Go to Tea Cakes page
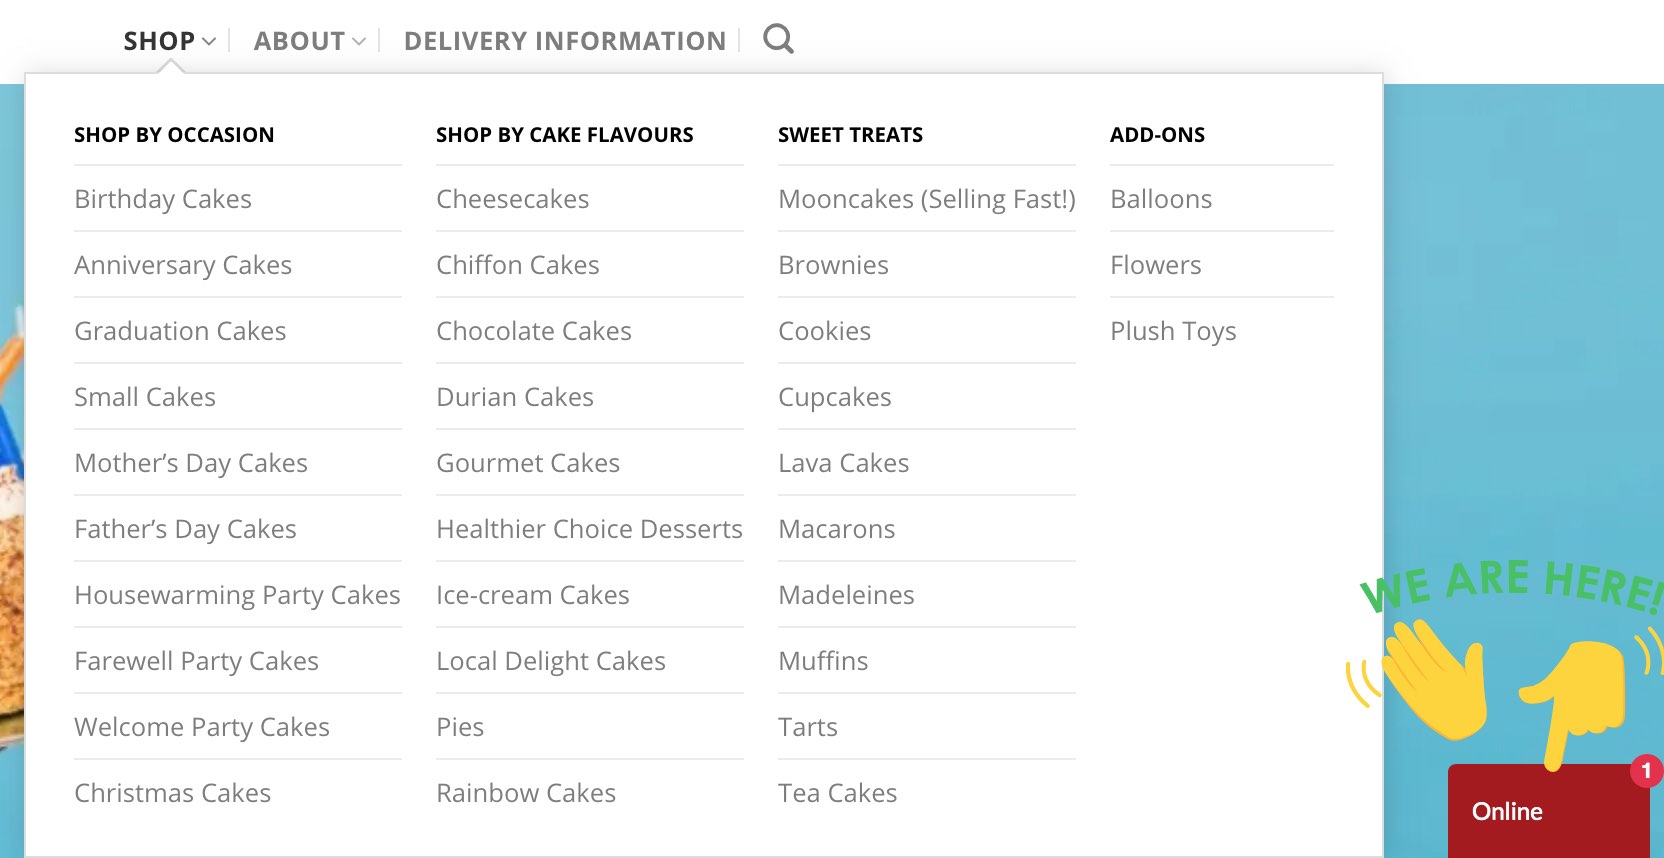Screen dimensions: 1664x858 click(837, 793)
